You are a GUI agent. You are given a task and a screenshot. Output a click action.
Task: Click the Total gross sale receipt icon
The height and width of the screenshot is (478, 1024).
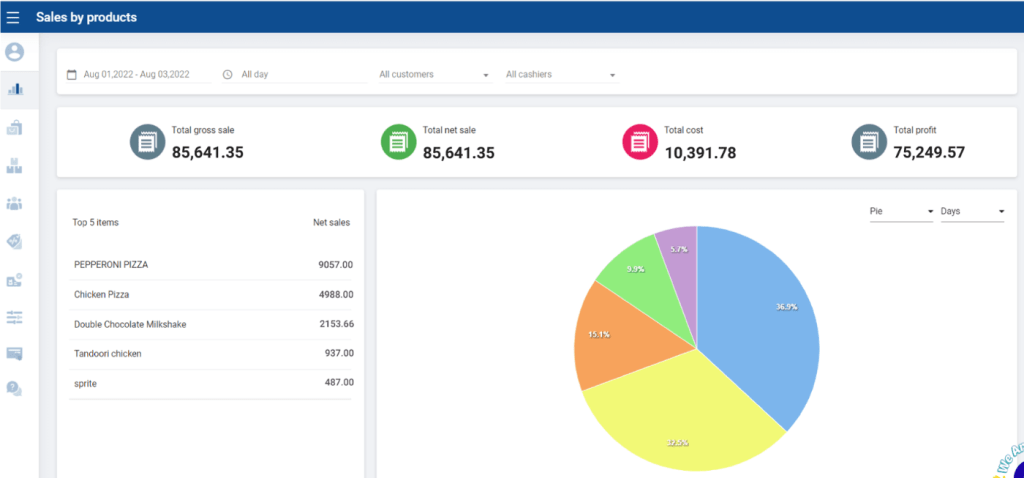click(x=148, y=142)
